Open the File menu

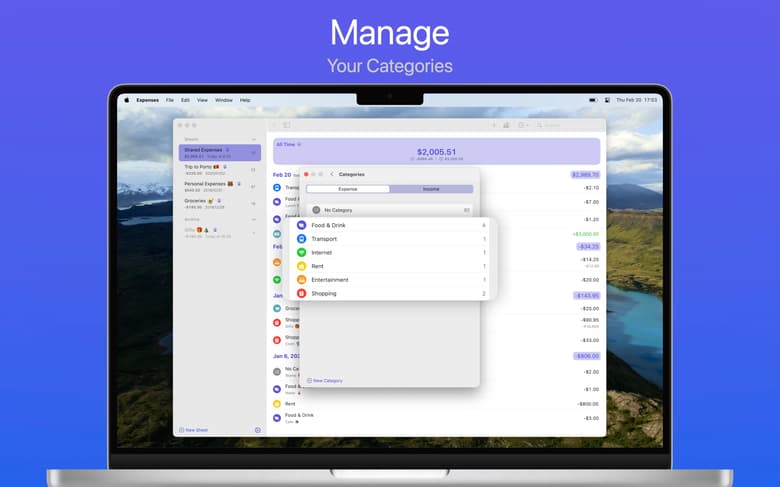(170, 100)
